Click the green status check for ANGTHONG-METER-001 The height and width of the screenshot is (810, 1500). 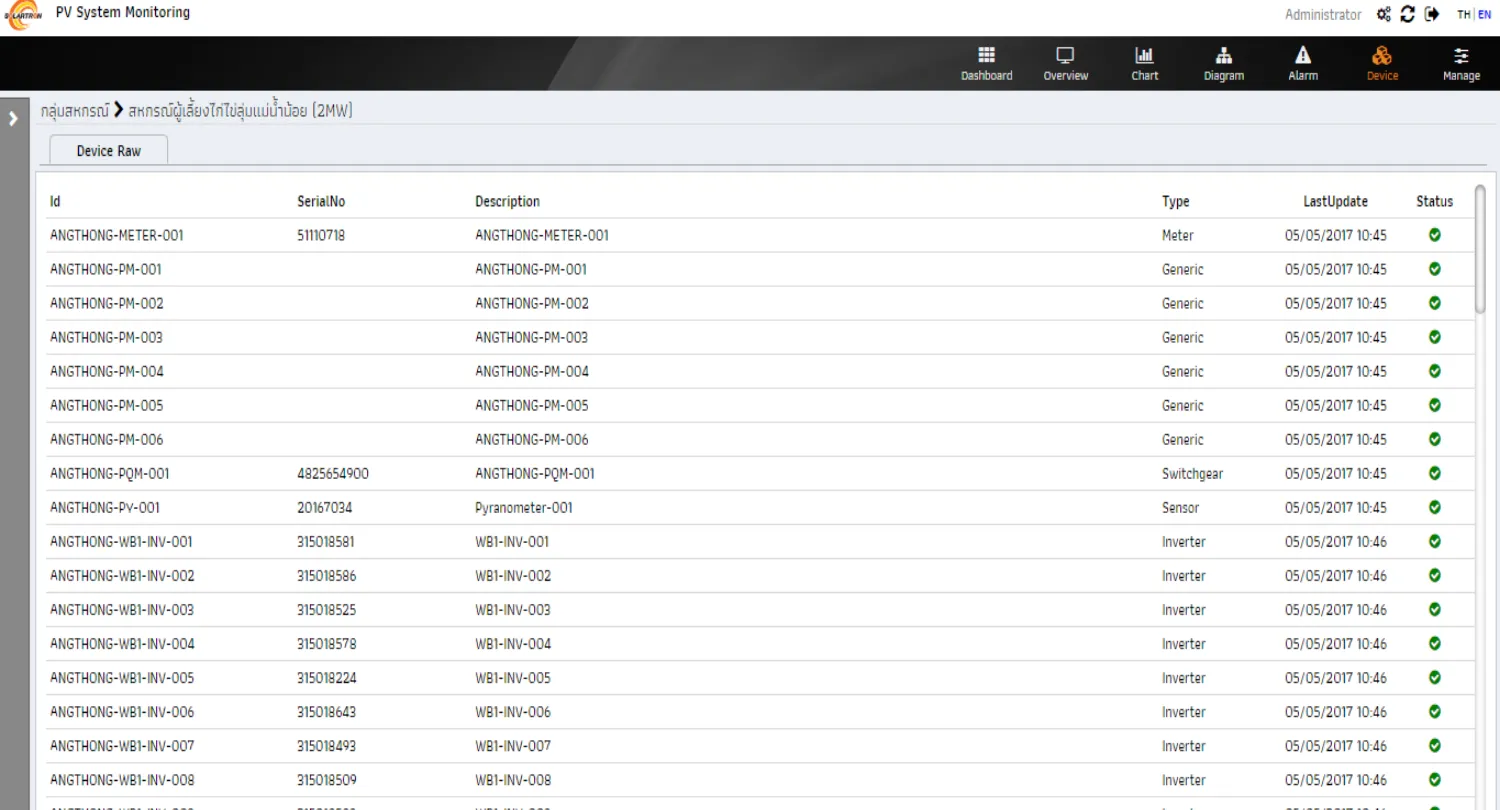[1434, 235]
